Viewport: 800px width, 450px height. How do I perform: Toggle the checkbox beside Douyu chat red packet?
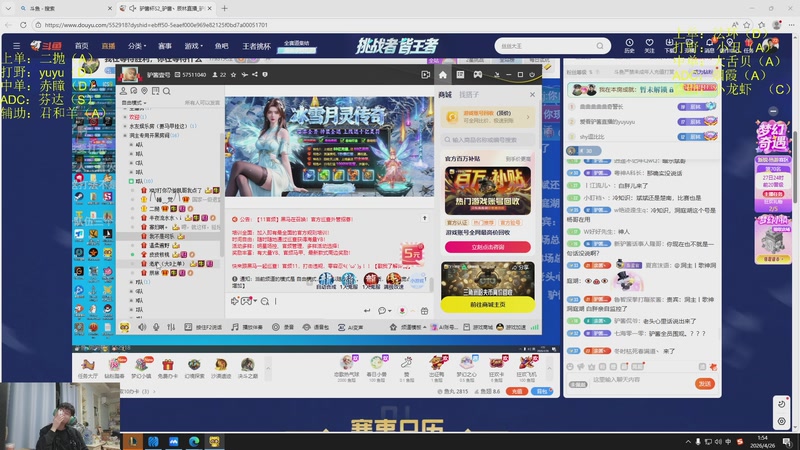(702, 366)
